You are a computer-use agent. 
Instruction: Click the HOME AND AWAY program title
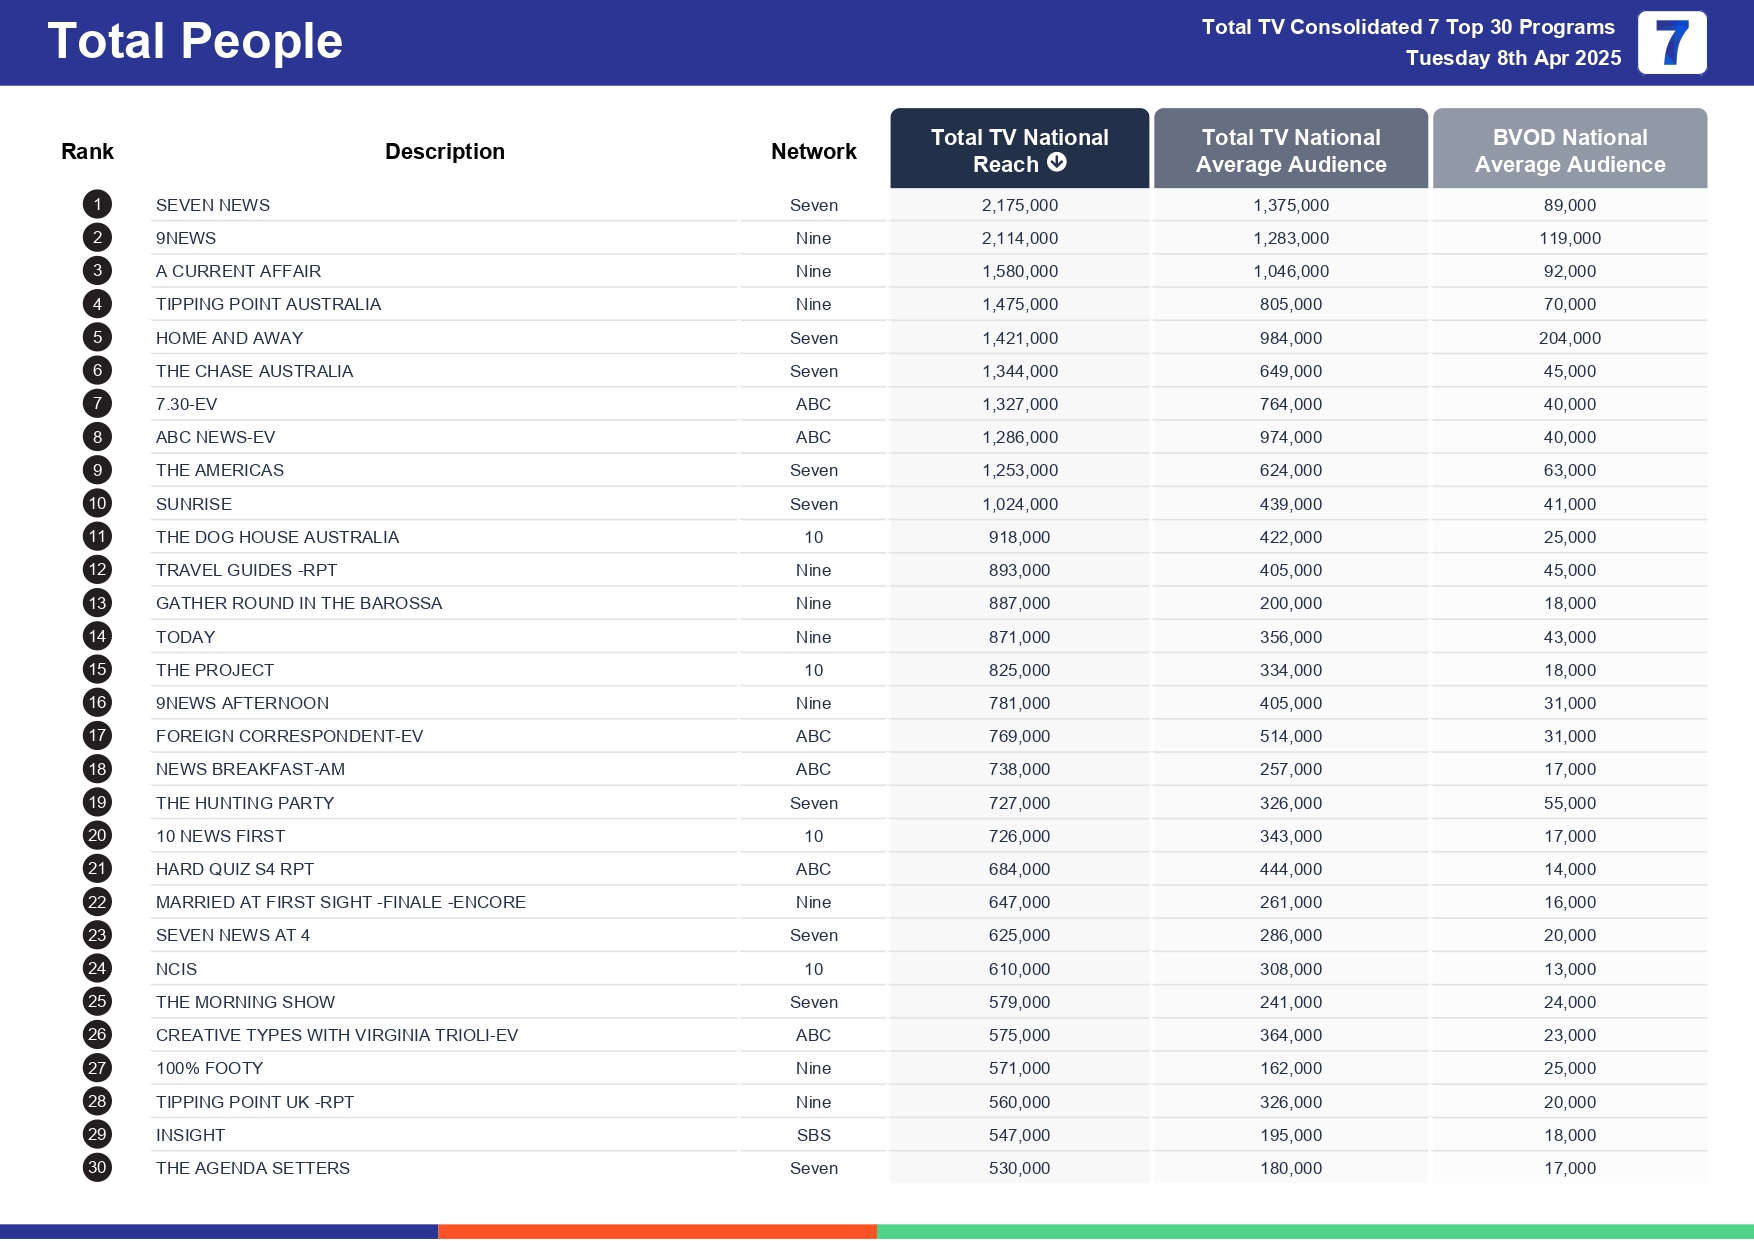(229, 338)
